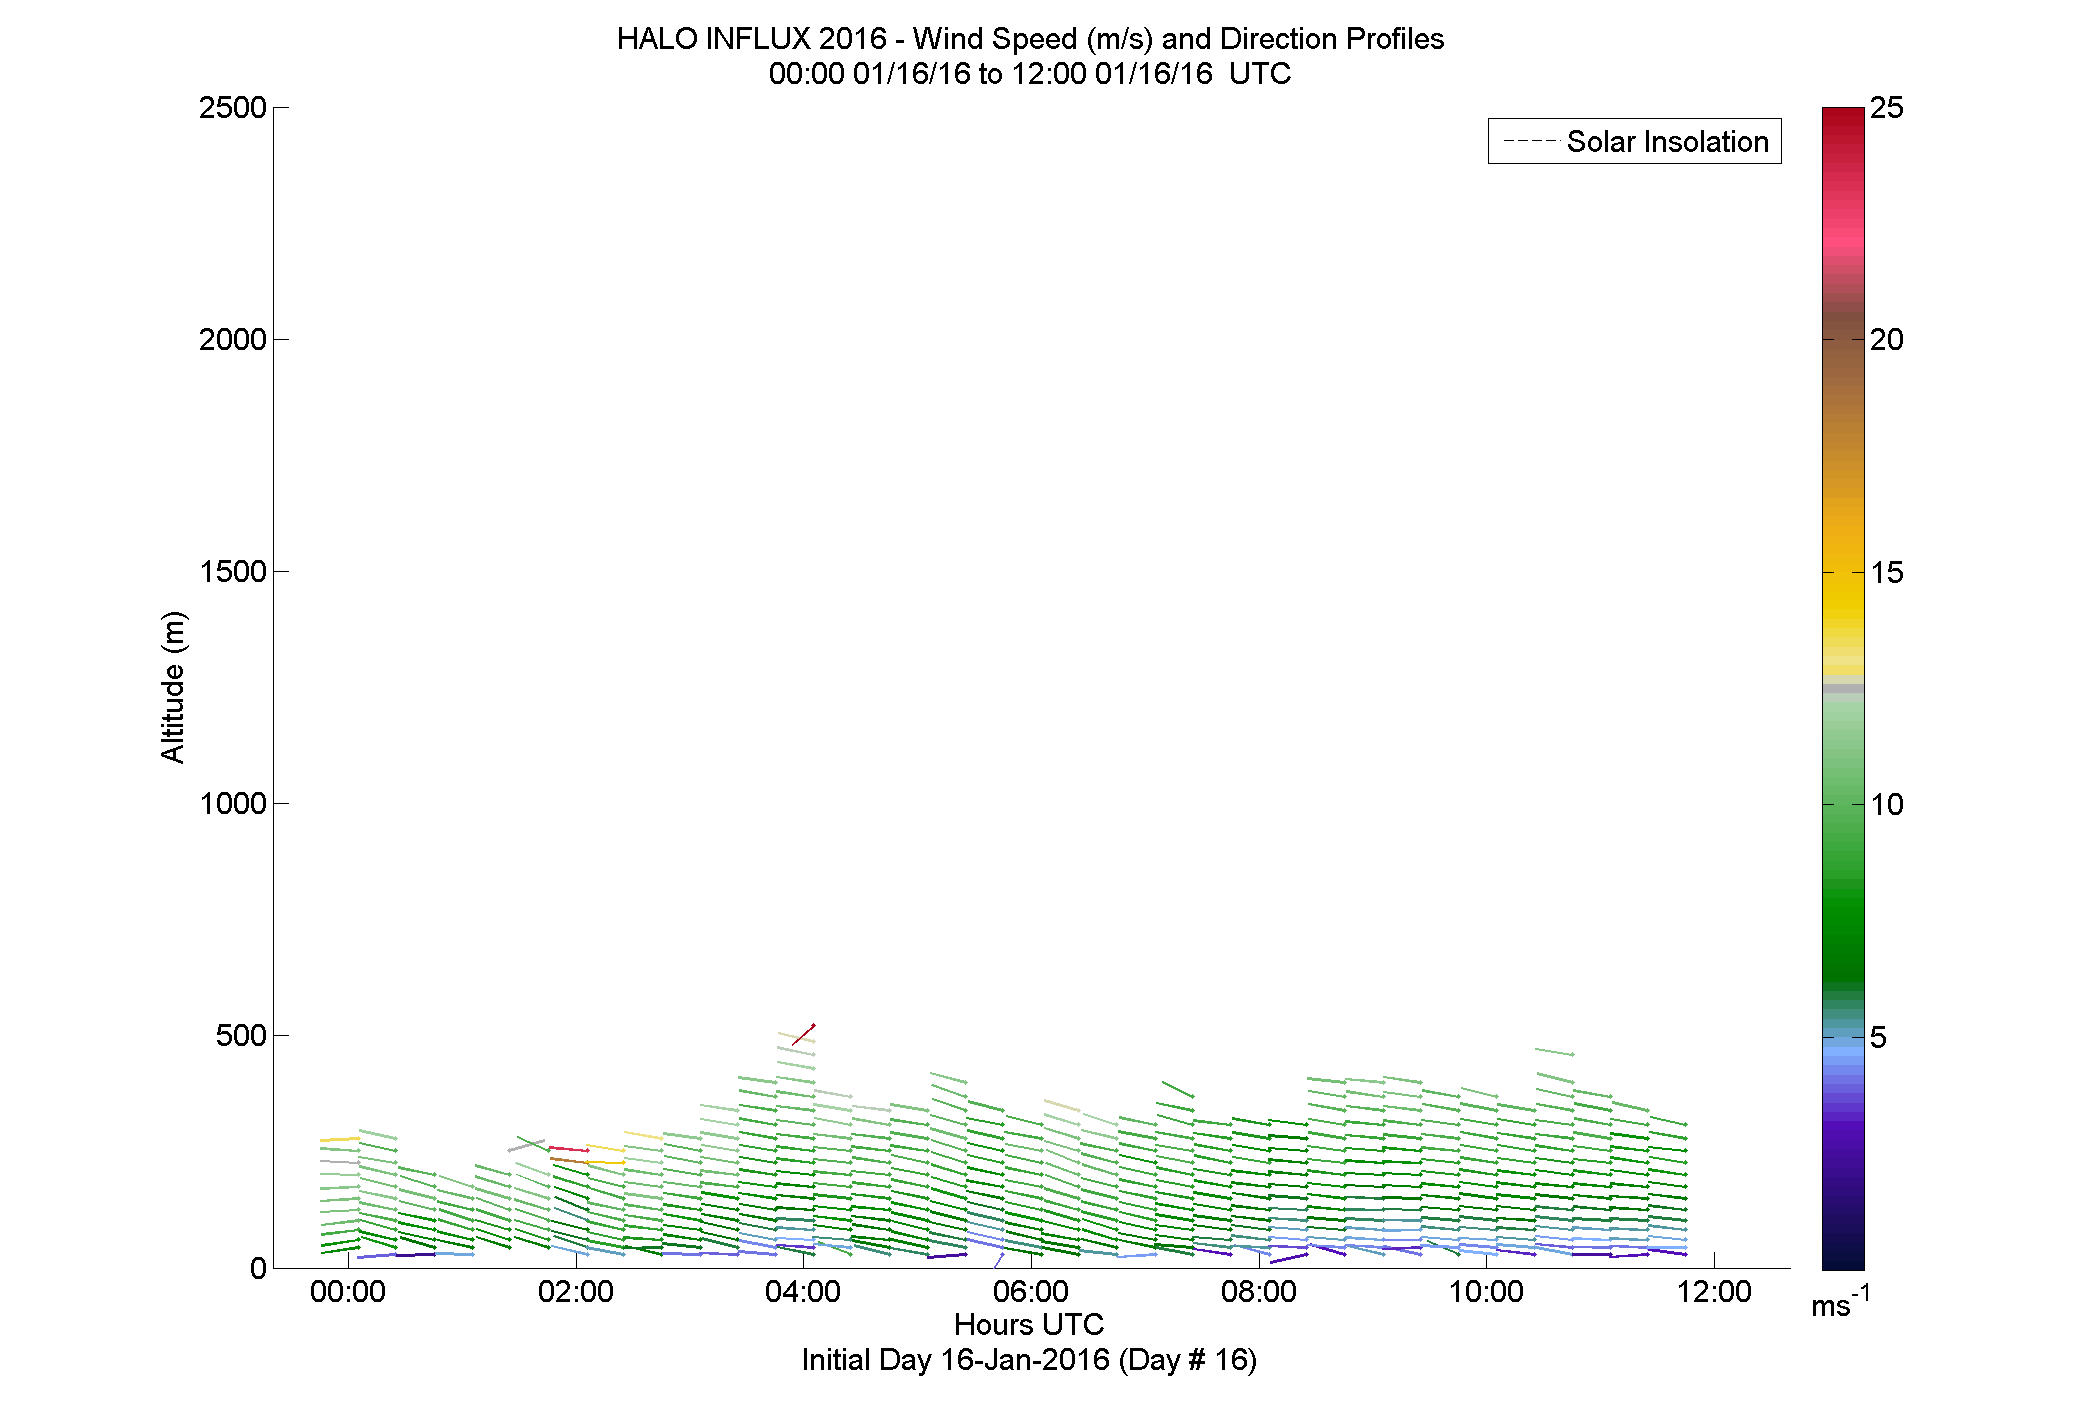Screen dimensions: 2098x1425
Task: Click the 08:00 time tick label
Action: coord(1259,1292)
